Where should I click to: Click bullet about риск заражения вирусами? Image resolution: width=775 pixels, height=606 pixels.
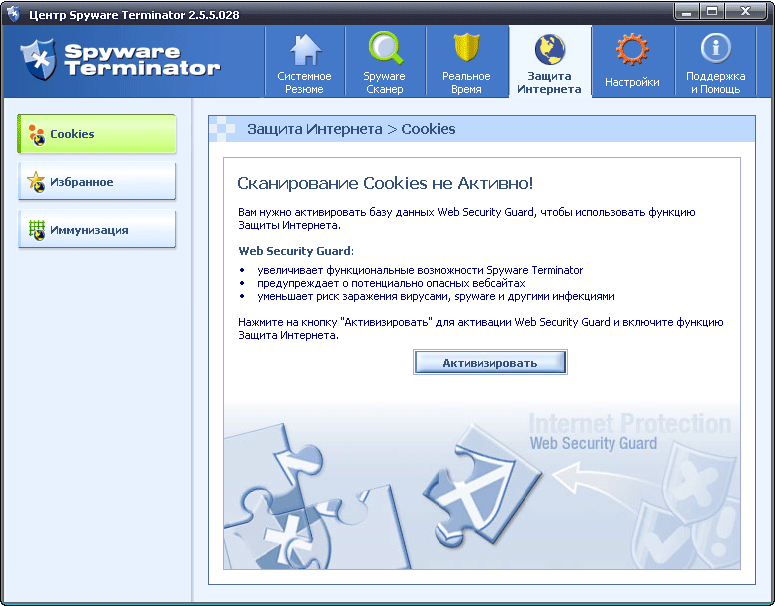pyautogui.click(x=435, y=297)
